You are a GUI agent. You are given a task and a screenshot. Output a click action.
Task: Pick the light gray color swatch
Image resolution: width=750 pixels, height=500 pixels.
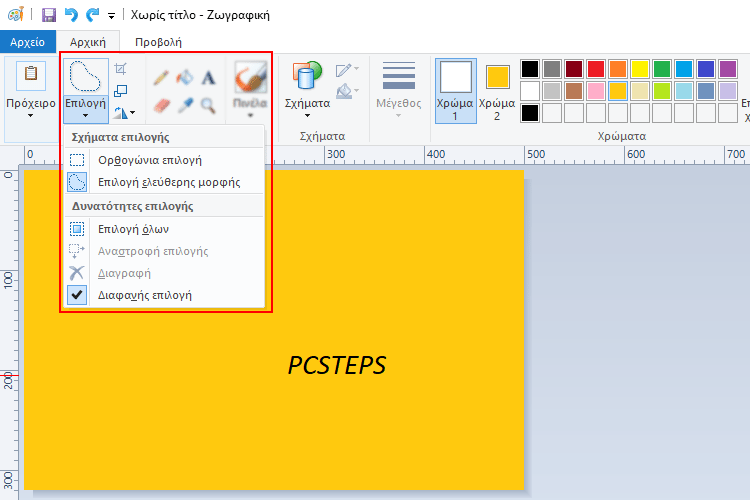(x=551, y=91)
